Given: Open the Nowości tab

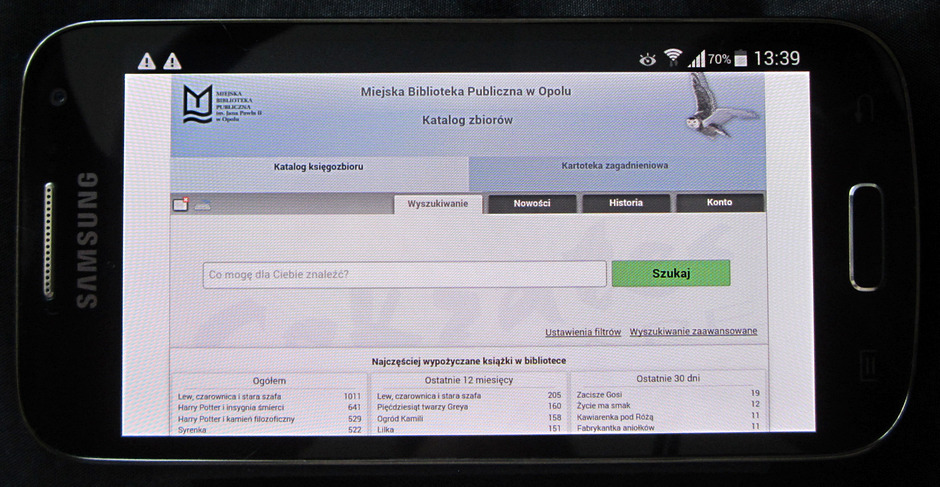Looking at the screenshot, I should [532, 203].
